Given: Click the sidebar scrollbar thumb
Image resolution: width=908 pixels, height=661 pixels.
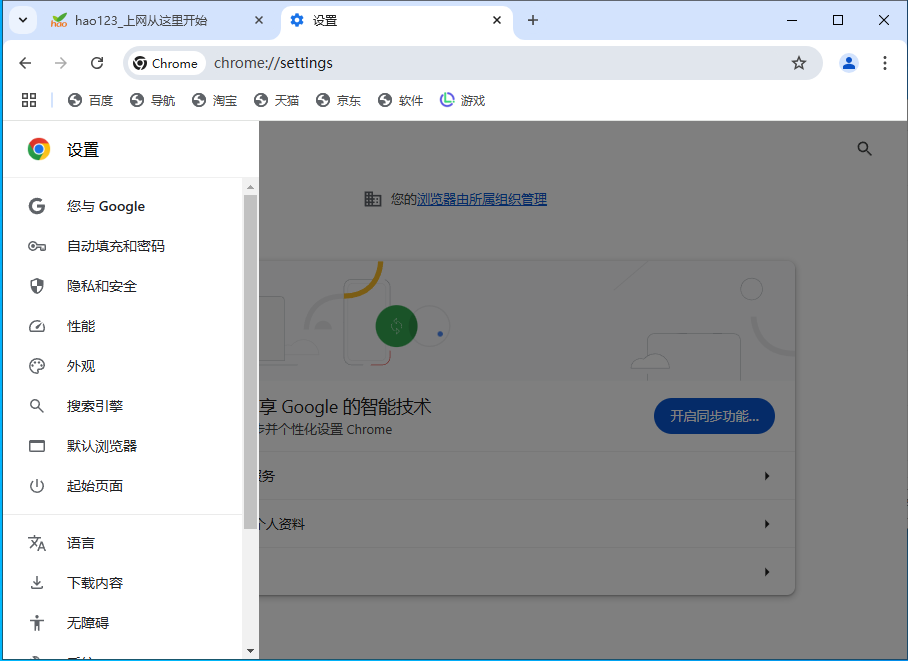Looking at the screenshot, I should [x=250, y=362].
